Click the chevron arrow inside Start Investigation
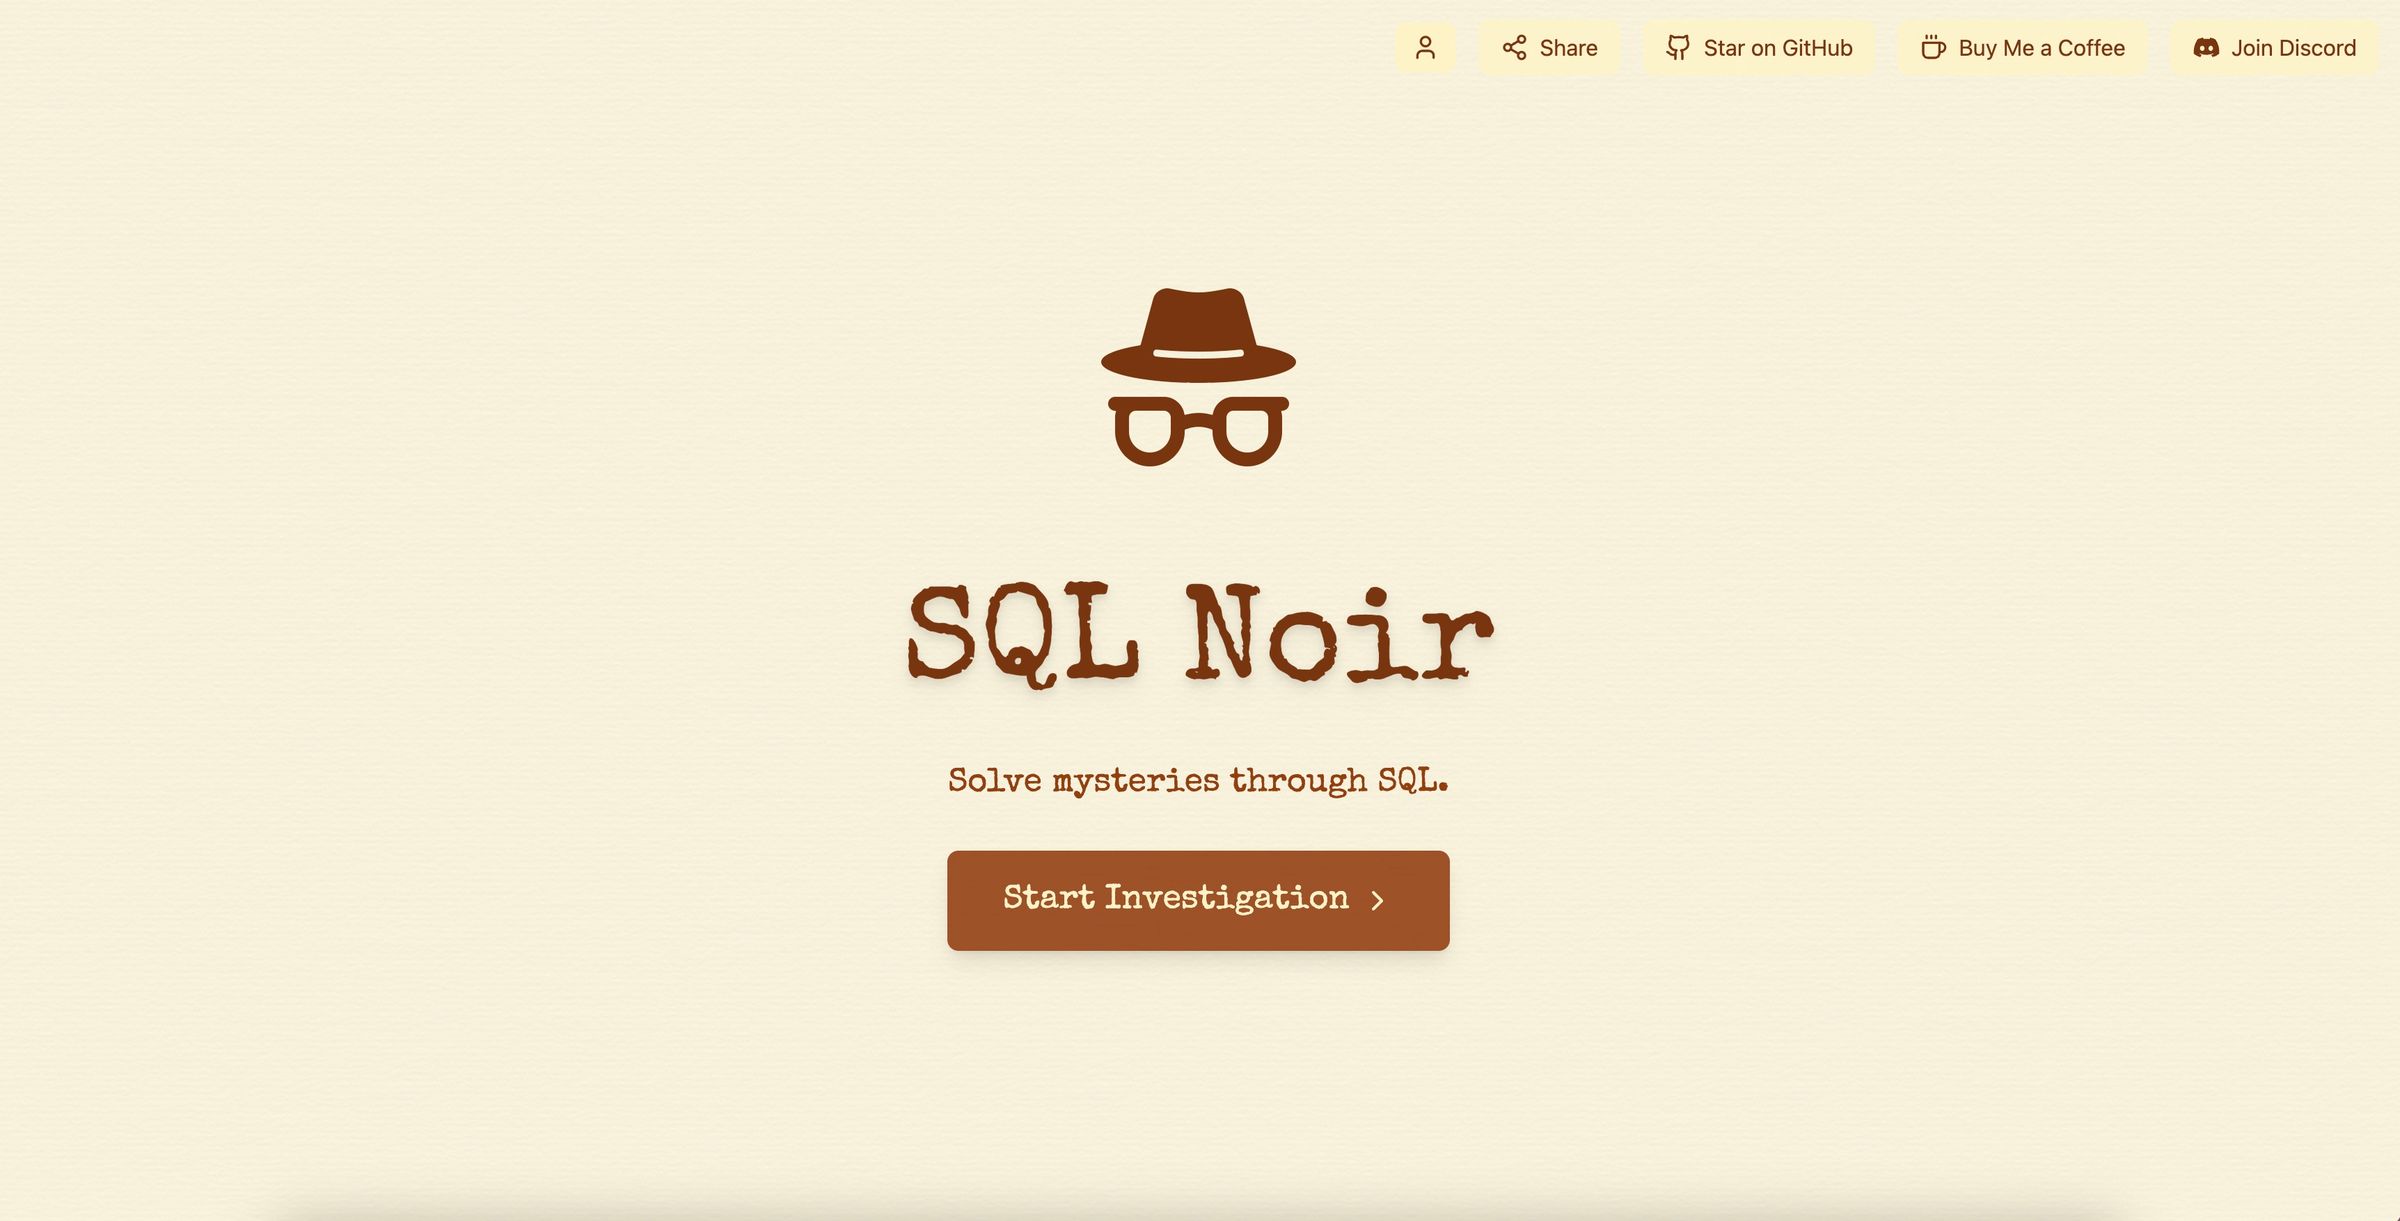The image size is (2400, 1221). pos(1379,899)
